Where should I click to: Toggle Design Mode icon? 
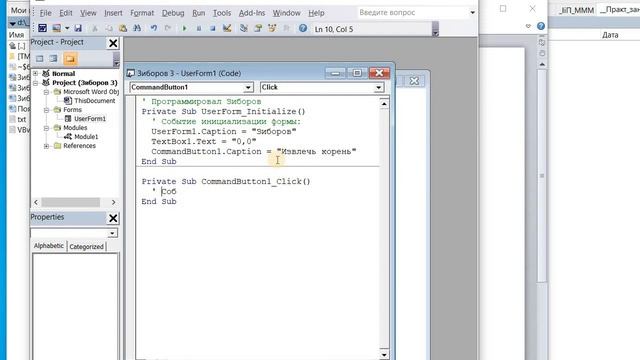227,28
